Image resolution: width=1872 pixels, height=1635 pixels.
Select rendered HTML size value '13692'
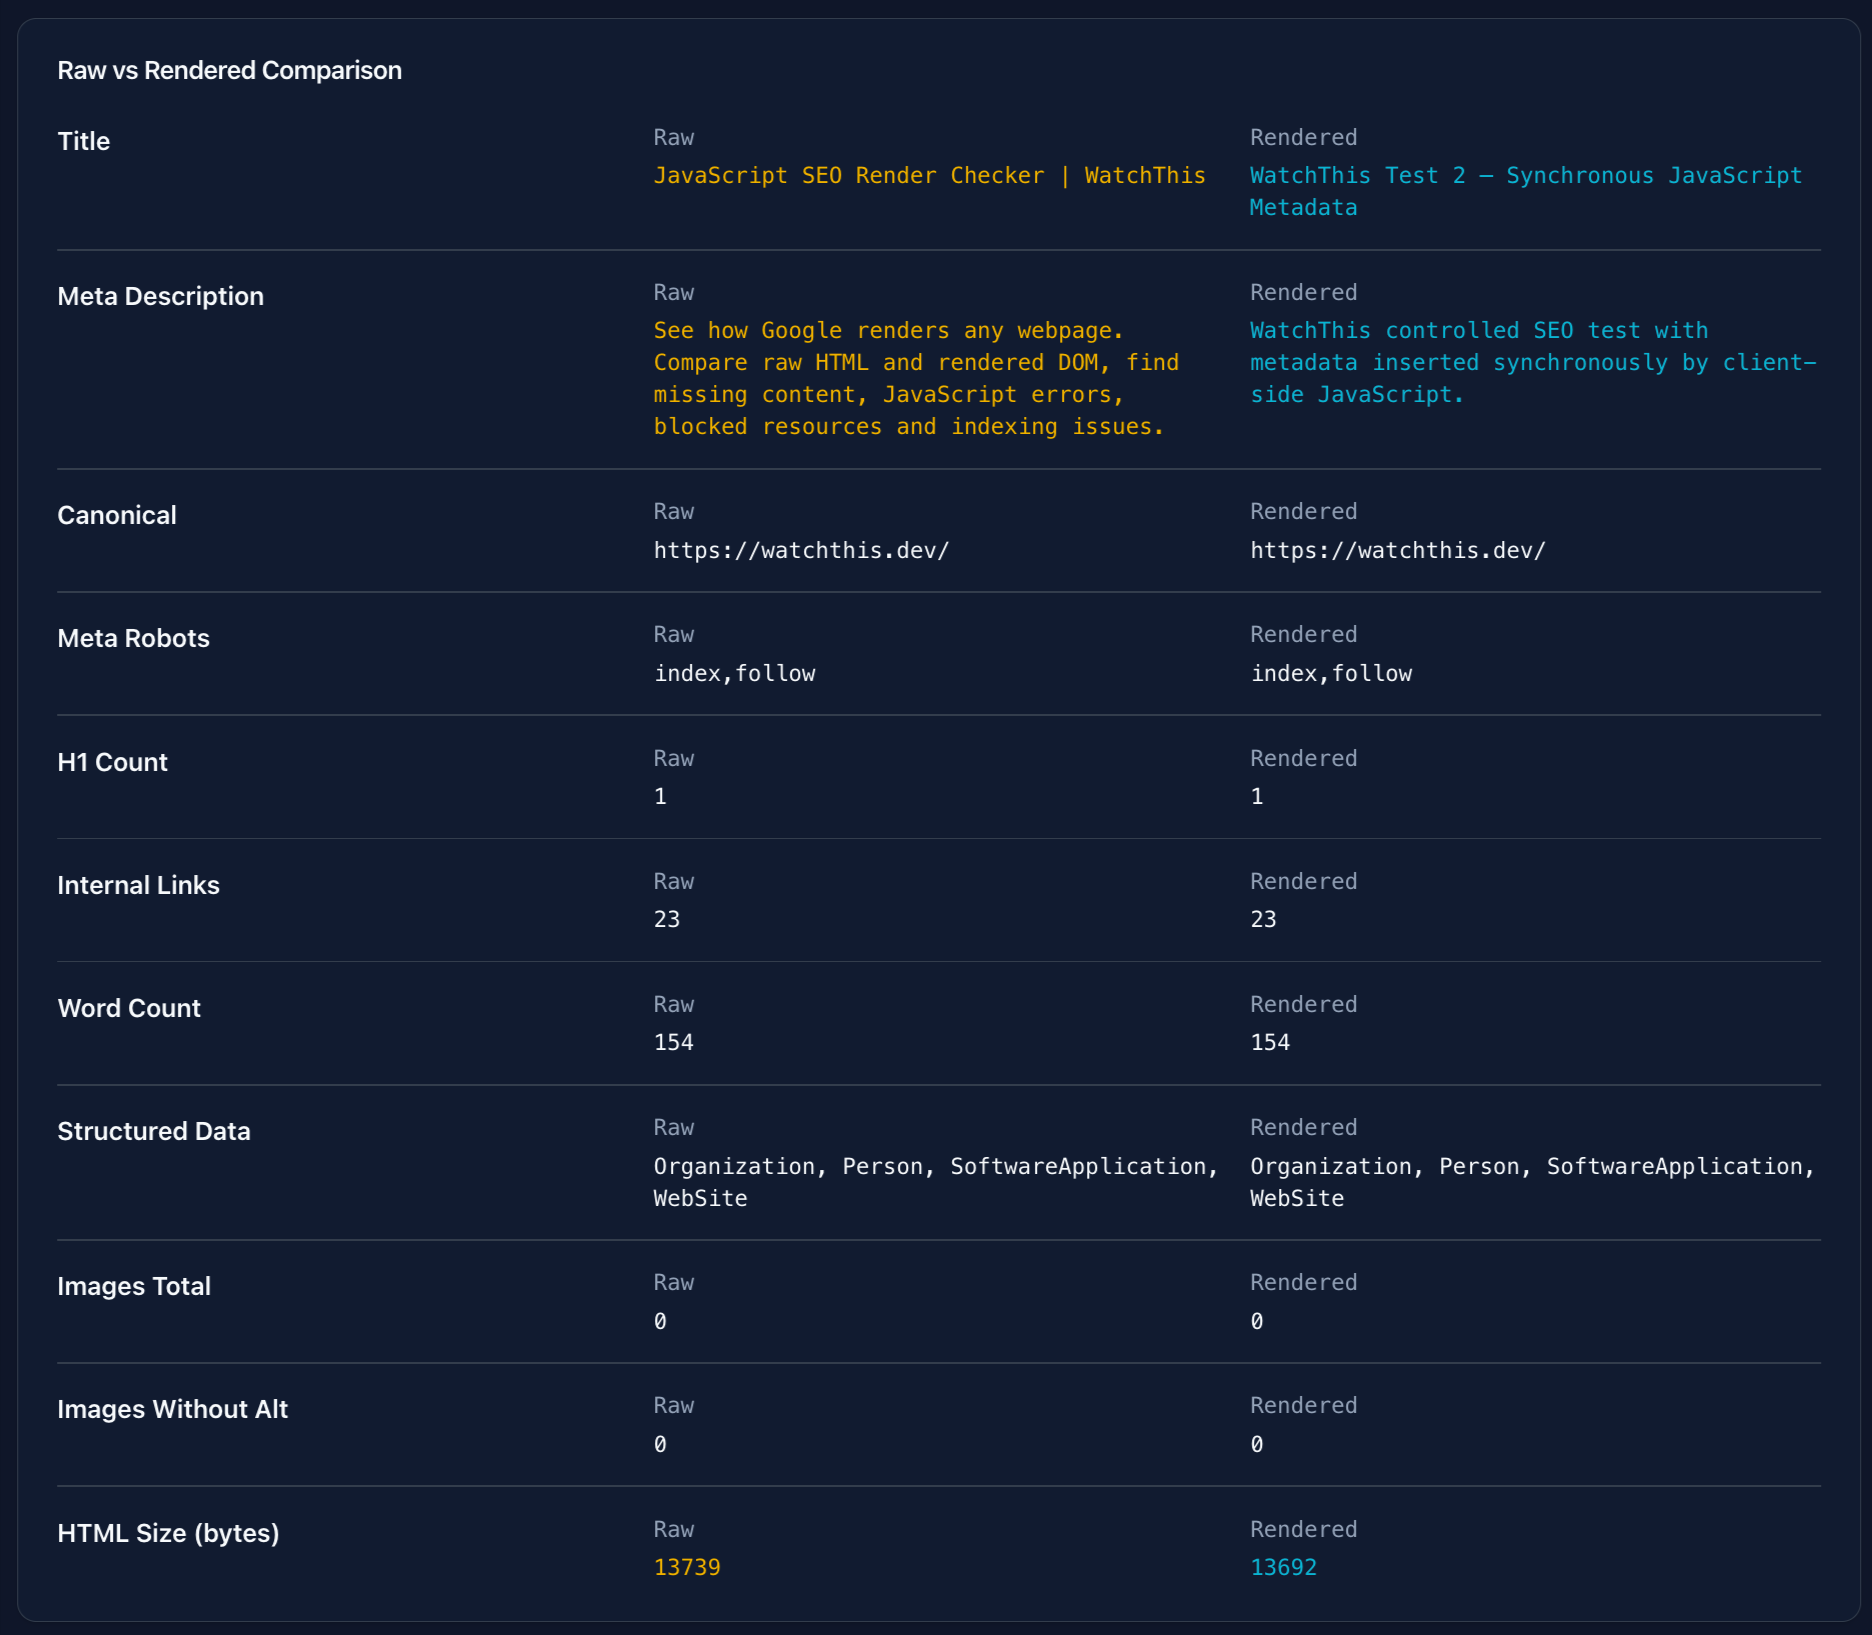[1284, 1568]
